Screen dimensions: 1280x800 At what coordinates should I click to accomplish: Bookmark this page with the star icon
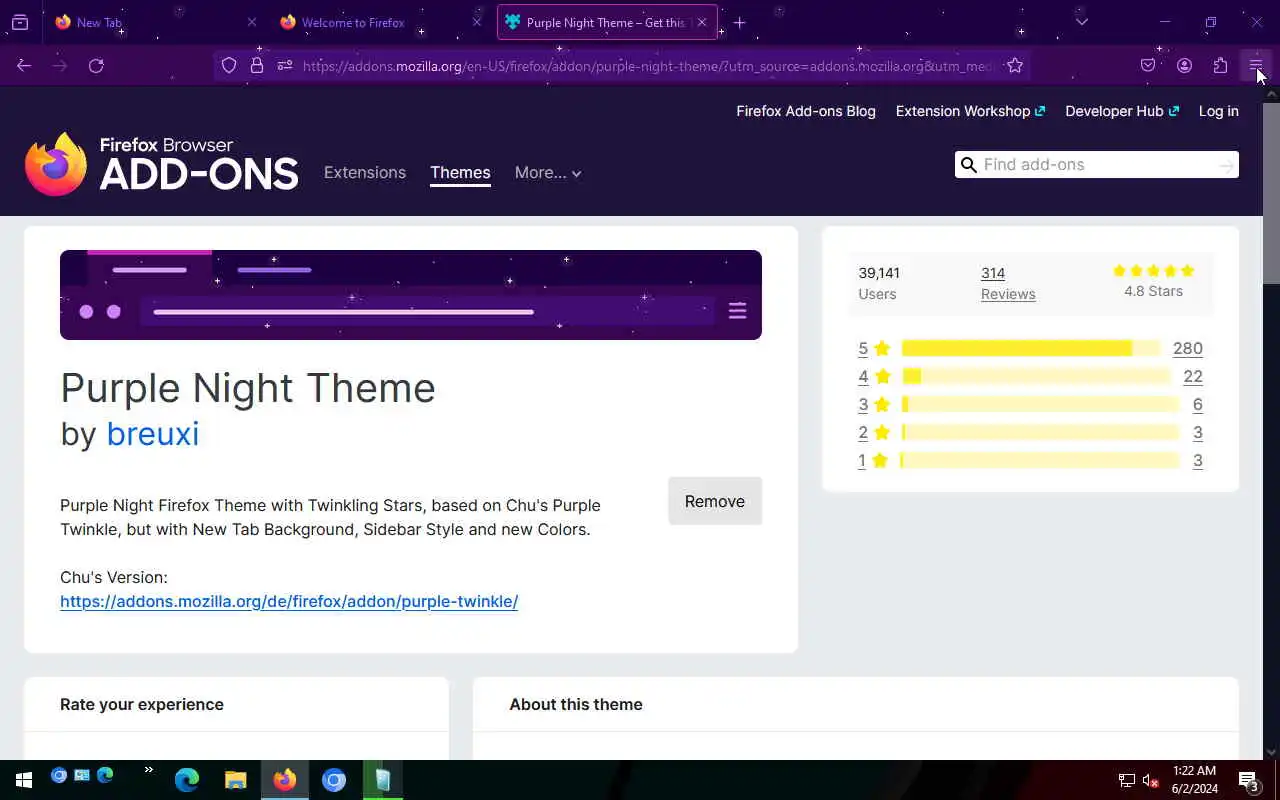coord(1015,65)
